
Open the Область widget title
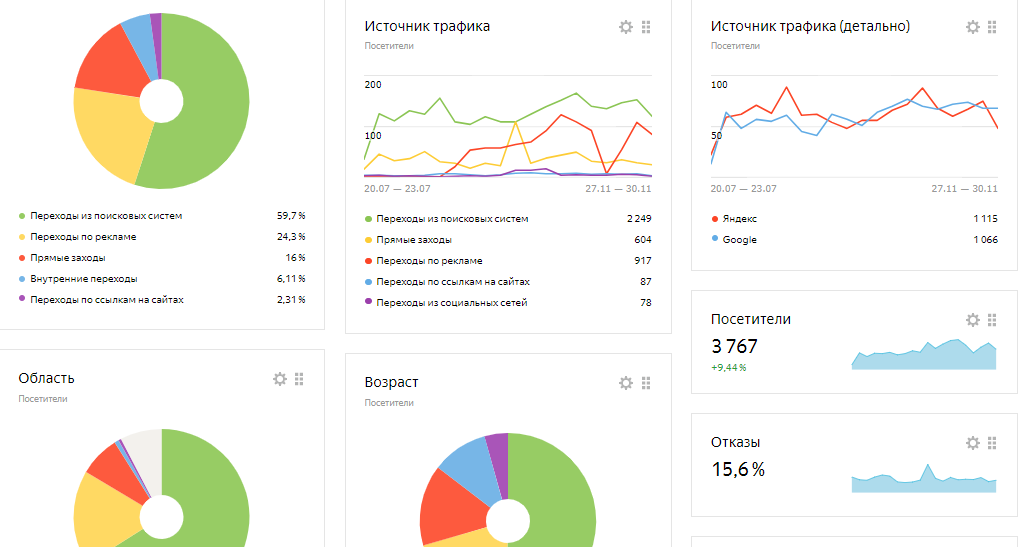tap(46, 379)
